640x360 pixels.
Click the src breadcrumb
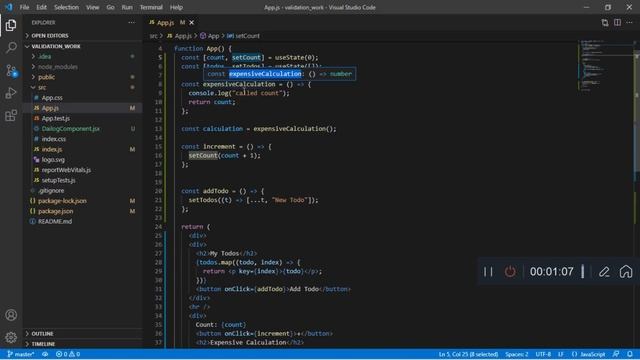tap(153, 36)
